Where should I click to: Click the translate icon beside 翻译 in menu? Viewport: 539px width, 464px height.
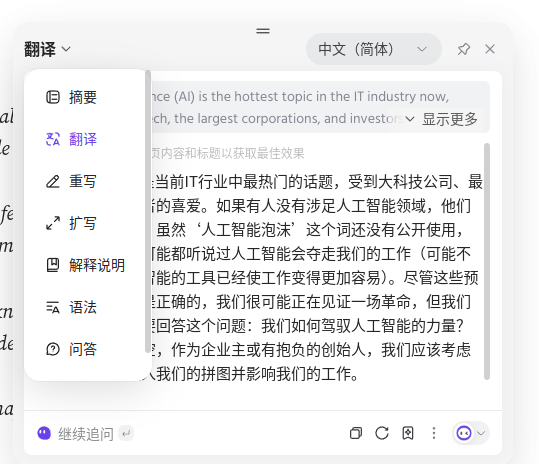coord(53,139)
